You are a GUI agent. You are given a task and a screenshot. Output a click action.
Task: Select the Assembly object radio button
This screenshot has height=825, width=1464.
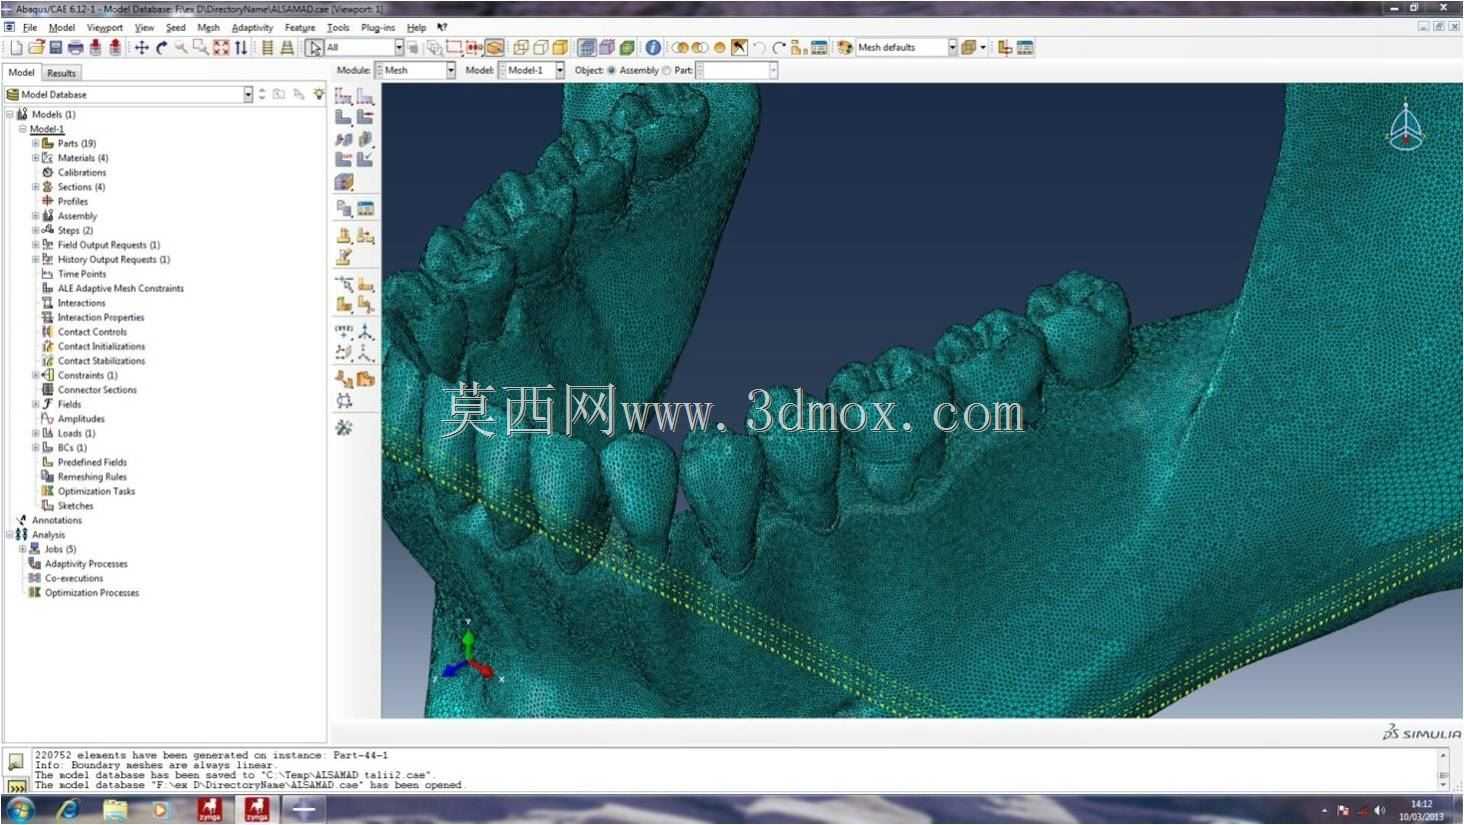tap(612, 71)
